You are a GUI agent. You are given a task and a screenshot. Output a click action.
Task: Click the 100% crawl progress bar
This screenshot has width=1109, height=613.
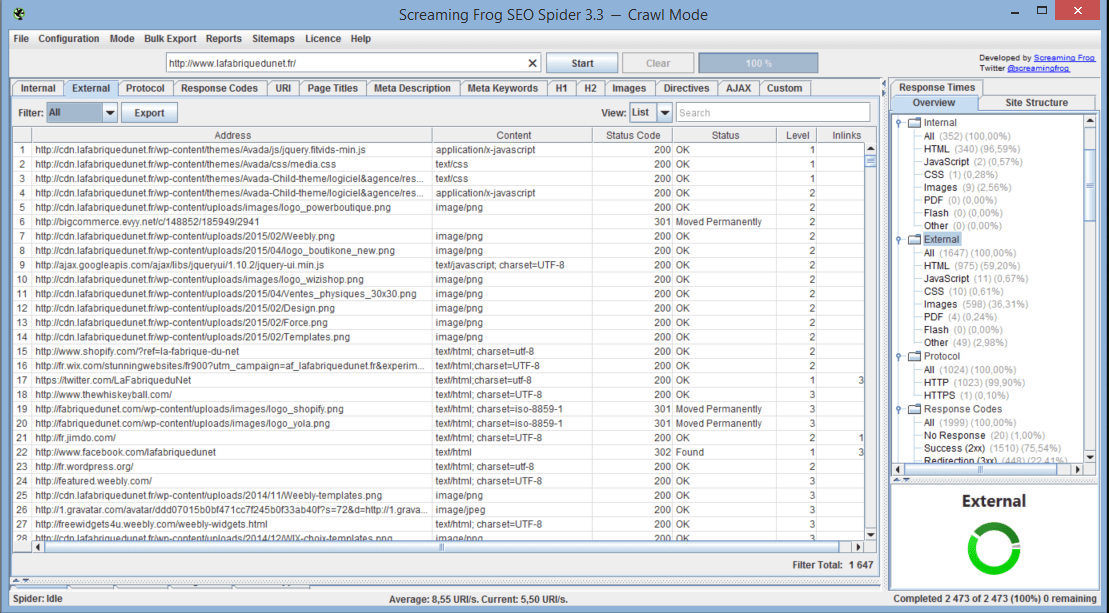pos(758,63)
